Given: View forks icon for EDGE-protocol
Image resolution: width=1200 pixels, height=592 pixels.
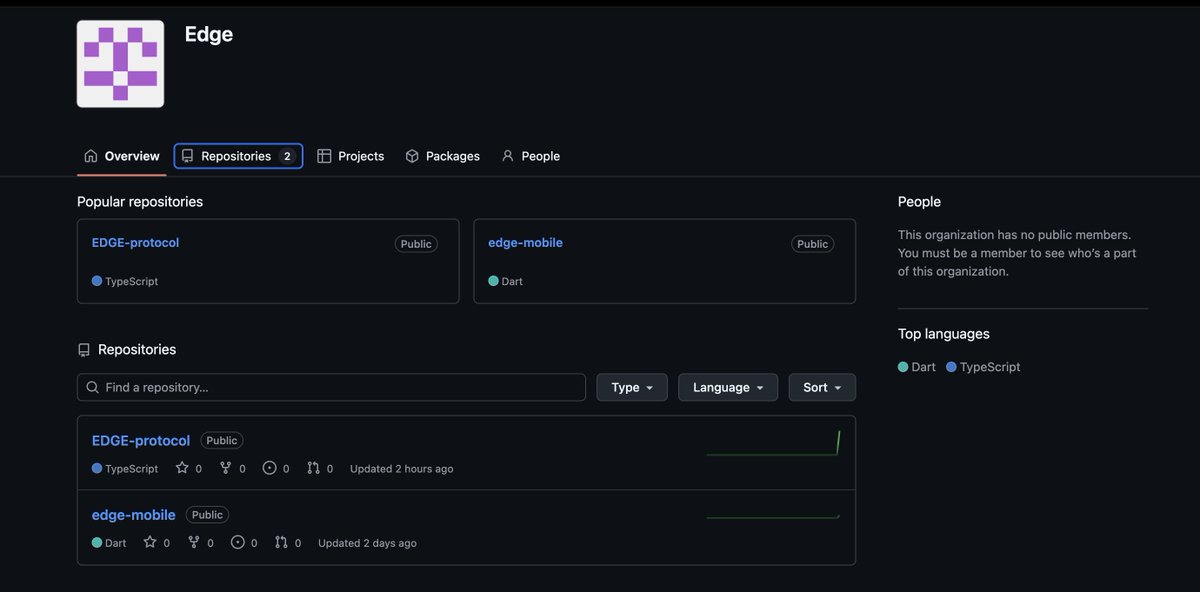Looking at the screenshot, I should [225, 468].
